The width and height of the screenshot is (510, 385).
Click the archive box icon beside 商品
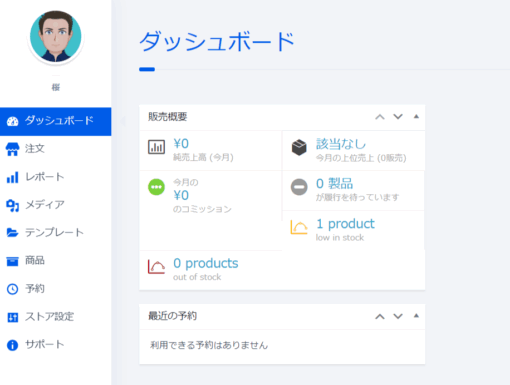point(13,261)
